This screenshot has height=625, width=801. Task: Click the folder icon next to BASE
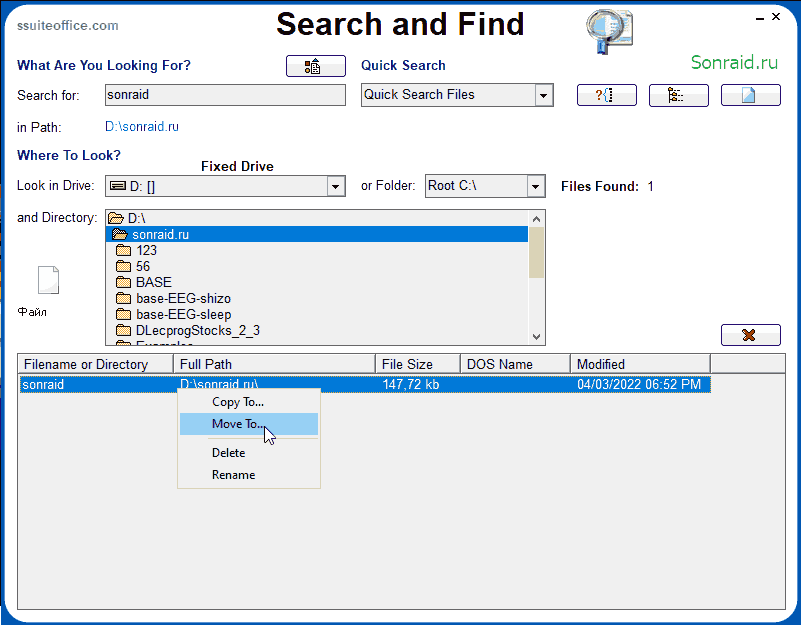click(x=124, y=282)
